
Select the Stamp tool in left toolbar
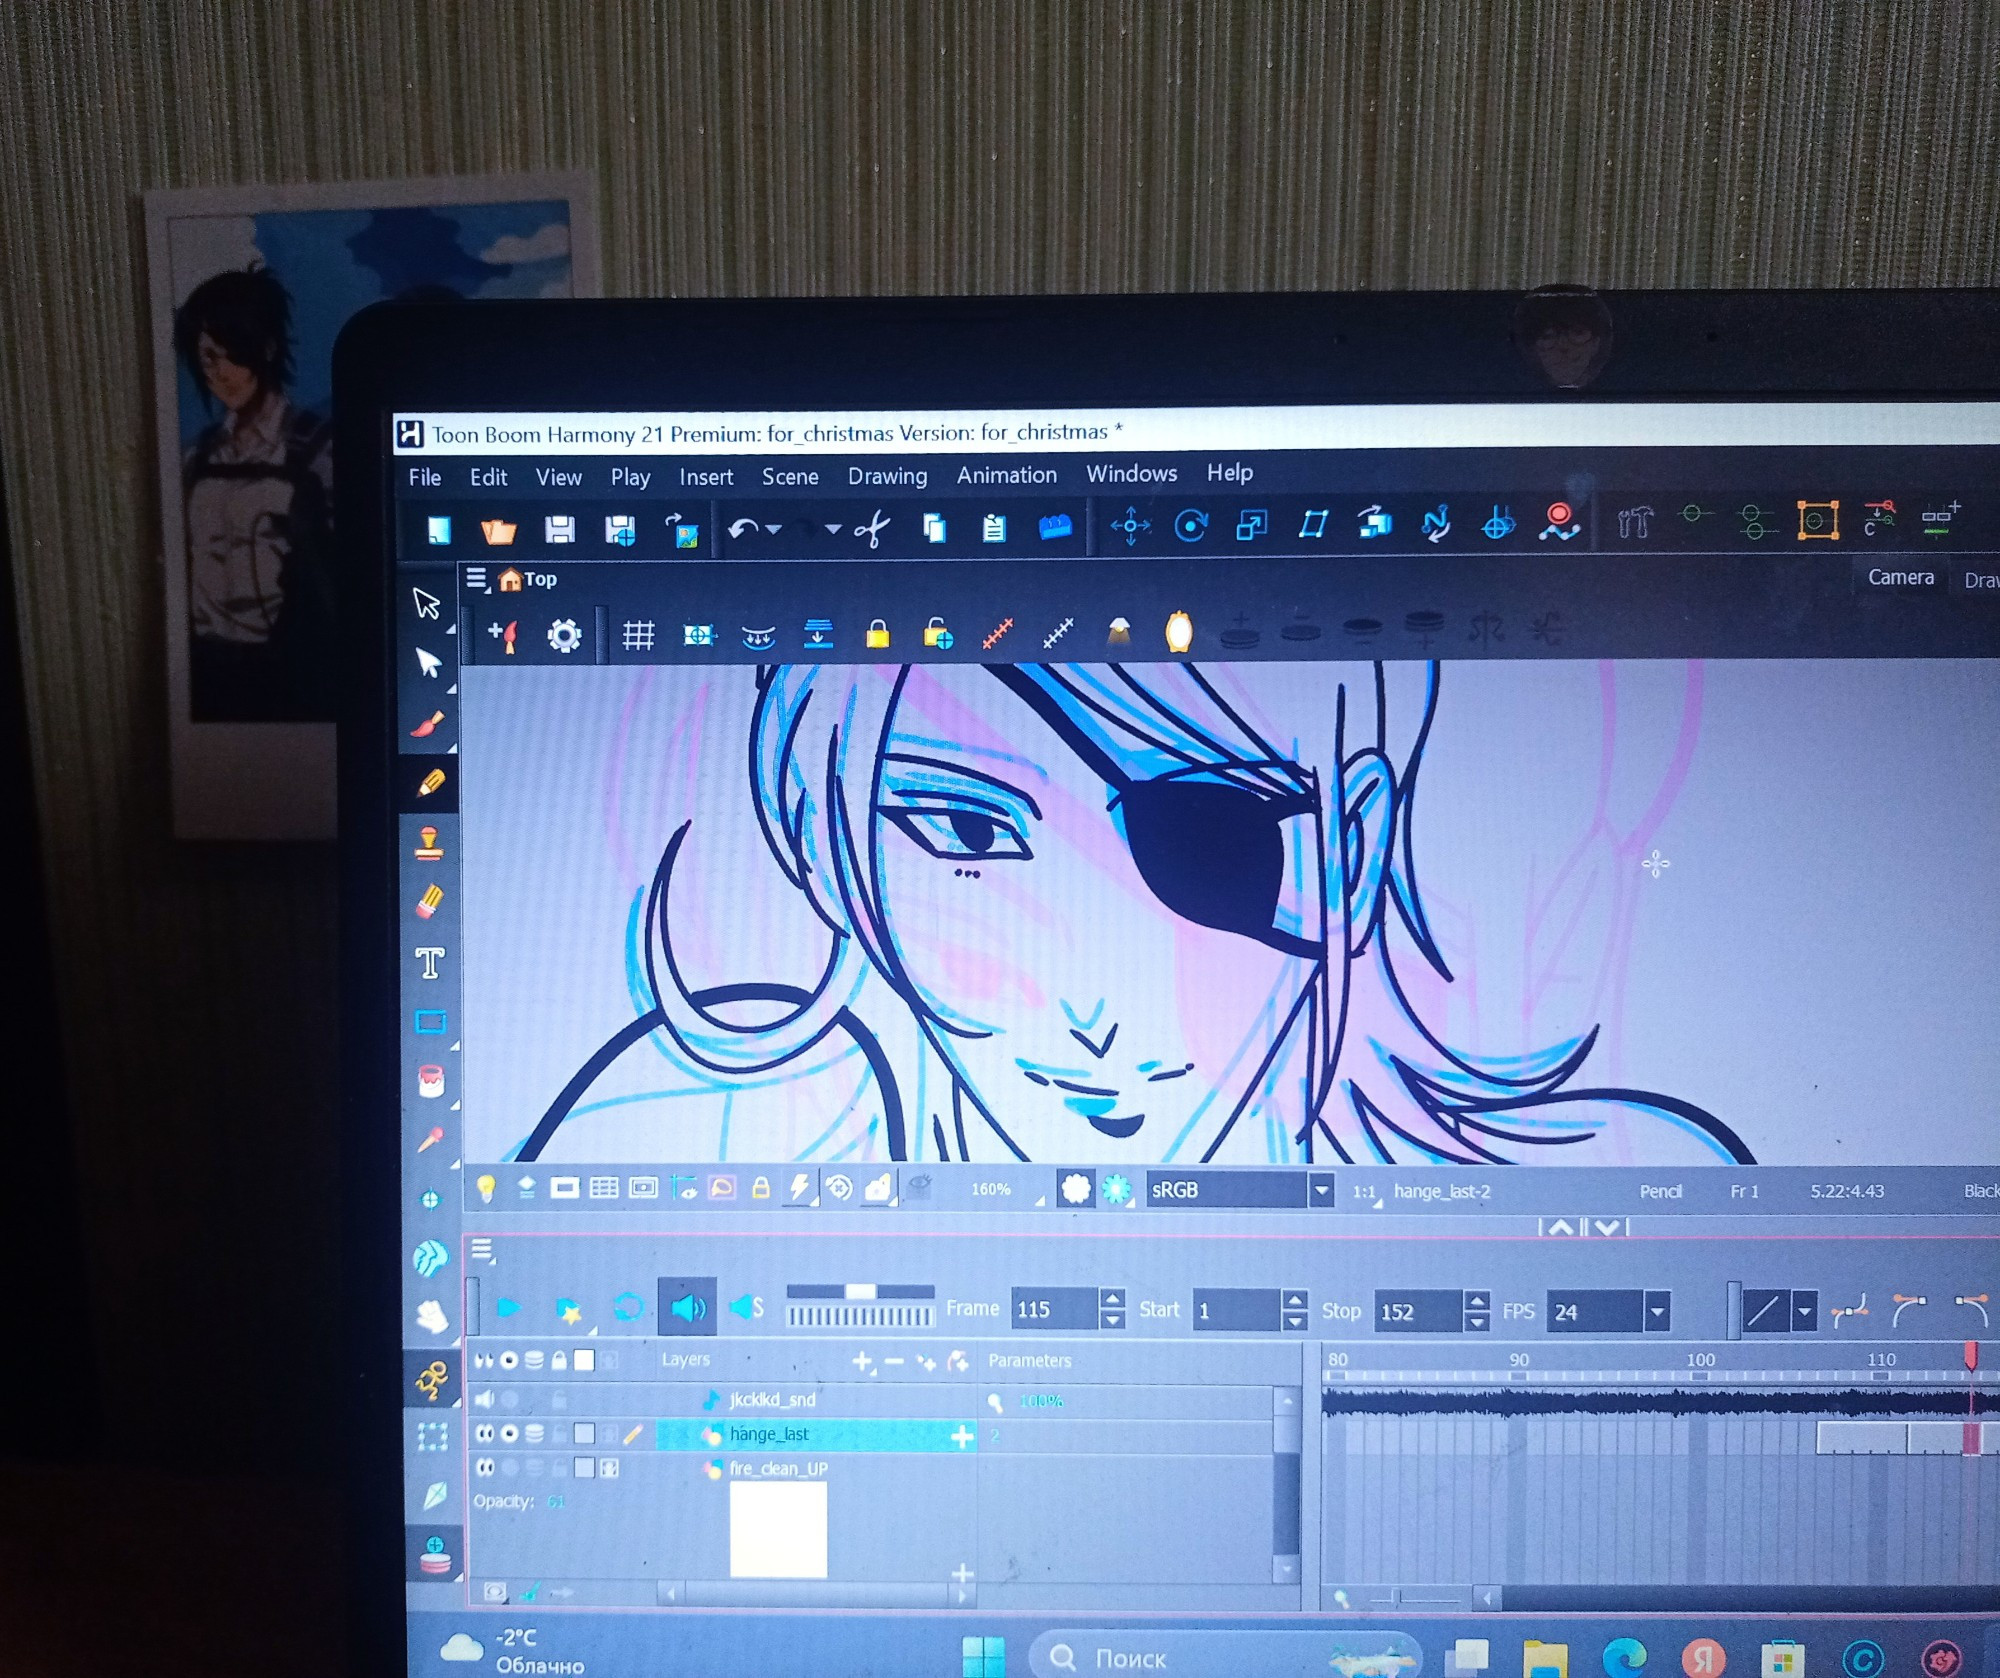(429, 842)
